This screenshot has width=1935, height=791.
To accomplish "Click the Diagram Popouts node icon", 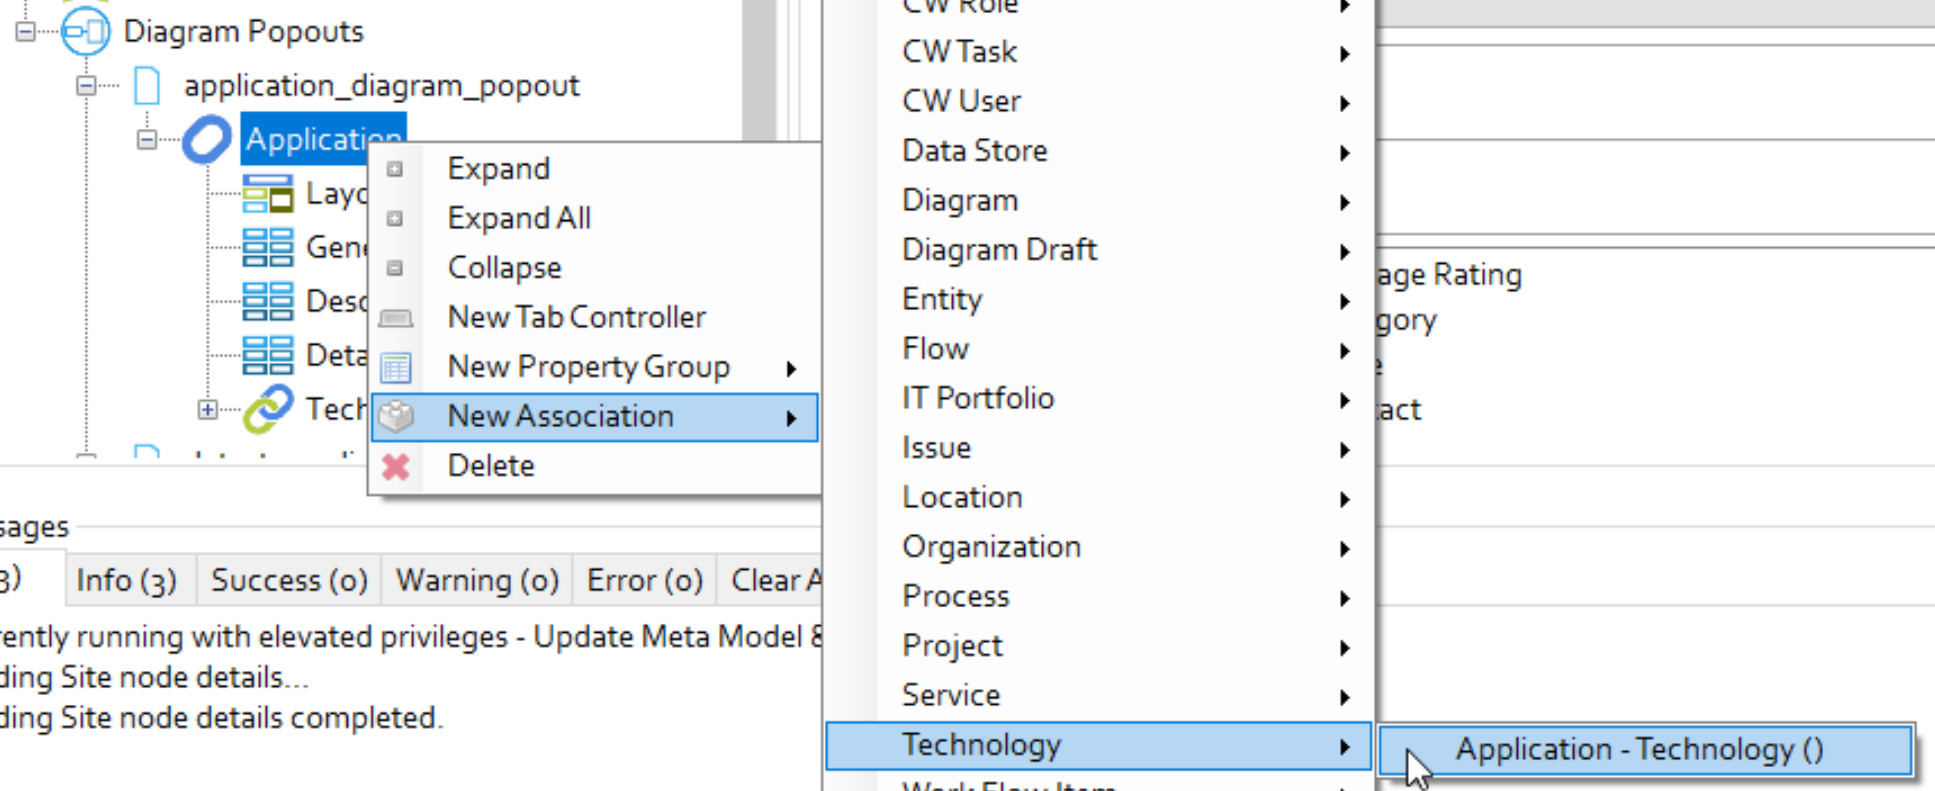I will click(x=85, y=31).
